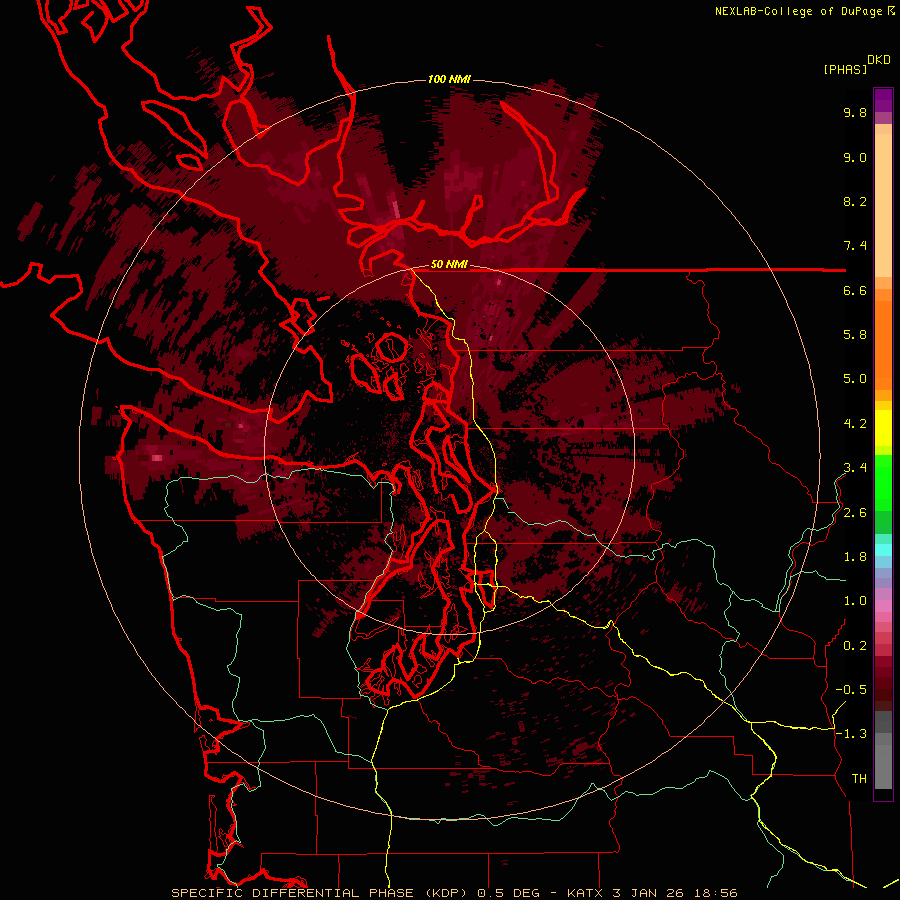Click the 3.4 value on the color scale

click(x=855, y=467)
